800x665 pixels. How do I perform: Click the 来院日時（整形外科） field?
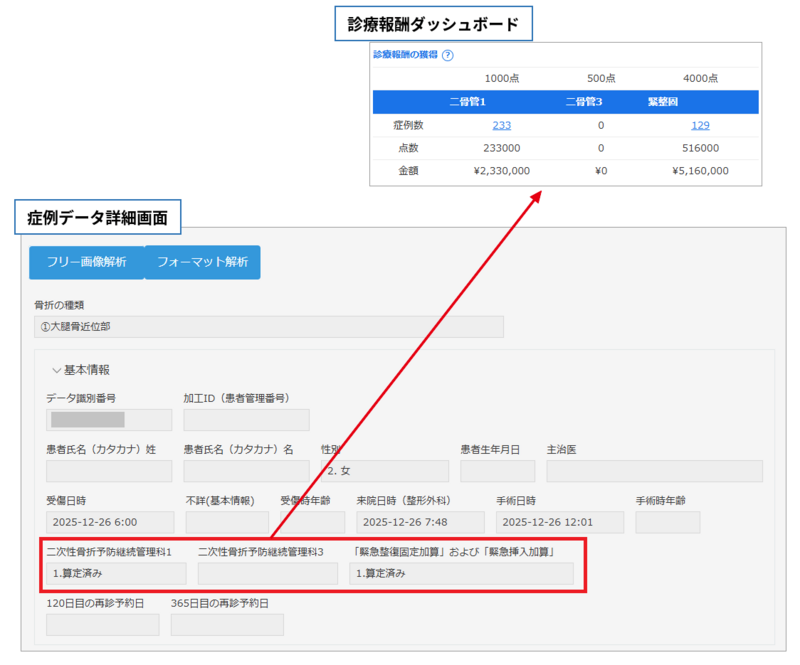point(420,523)
